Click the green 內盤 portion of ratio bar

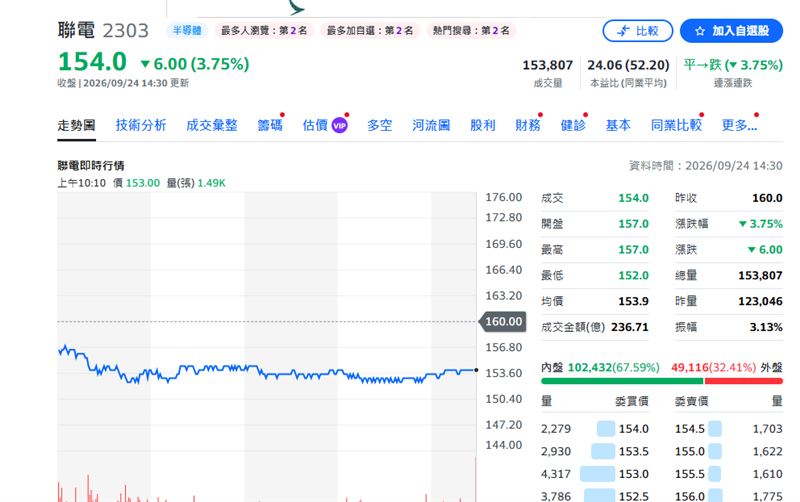(622, 381)
